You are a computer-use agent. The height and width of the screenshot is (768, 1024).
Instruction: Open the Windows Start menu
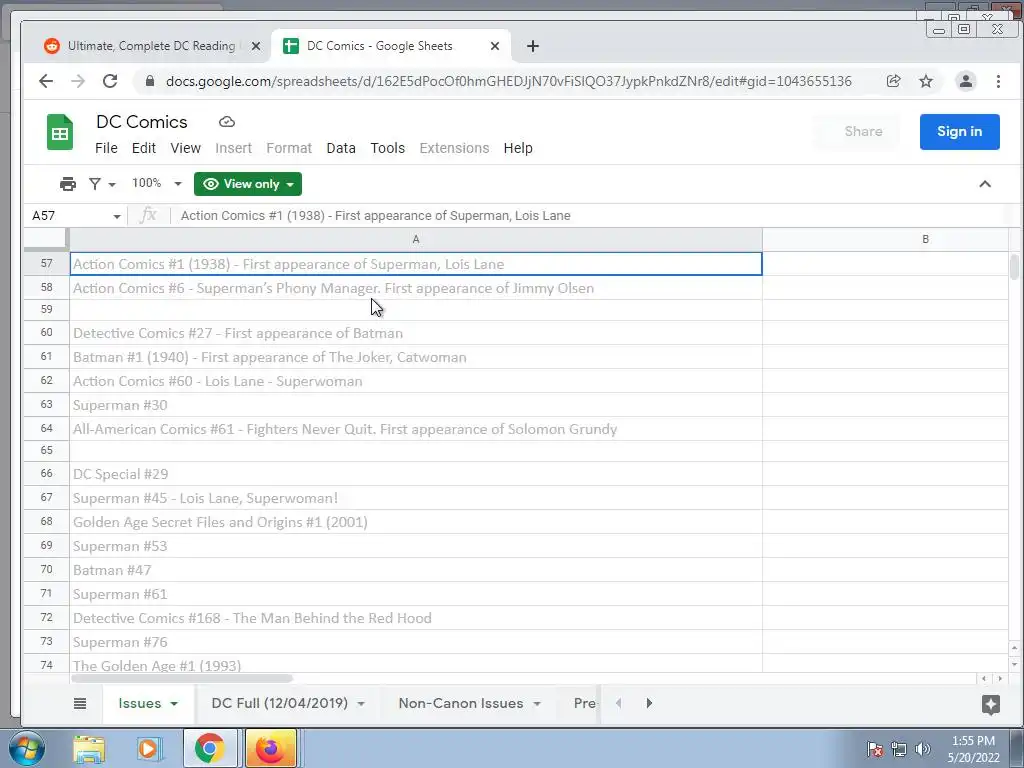tap(26, 748)
